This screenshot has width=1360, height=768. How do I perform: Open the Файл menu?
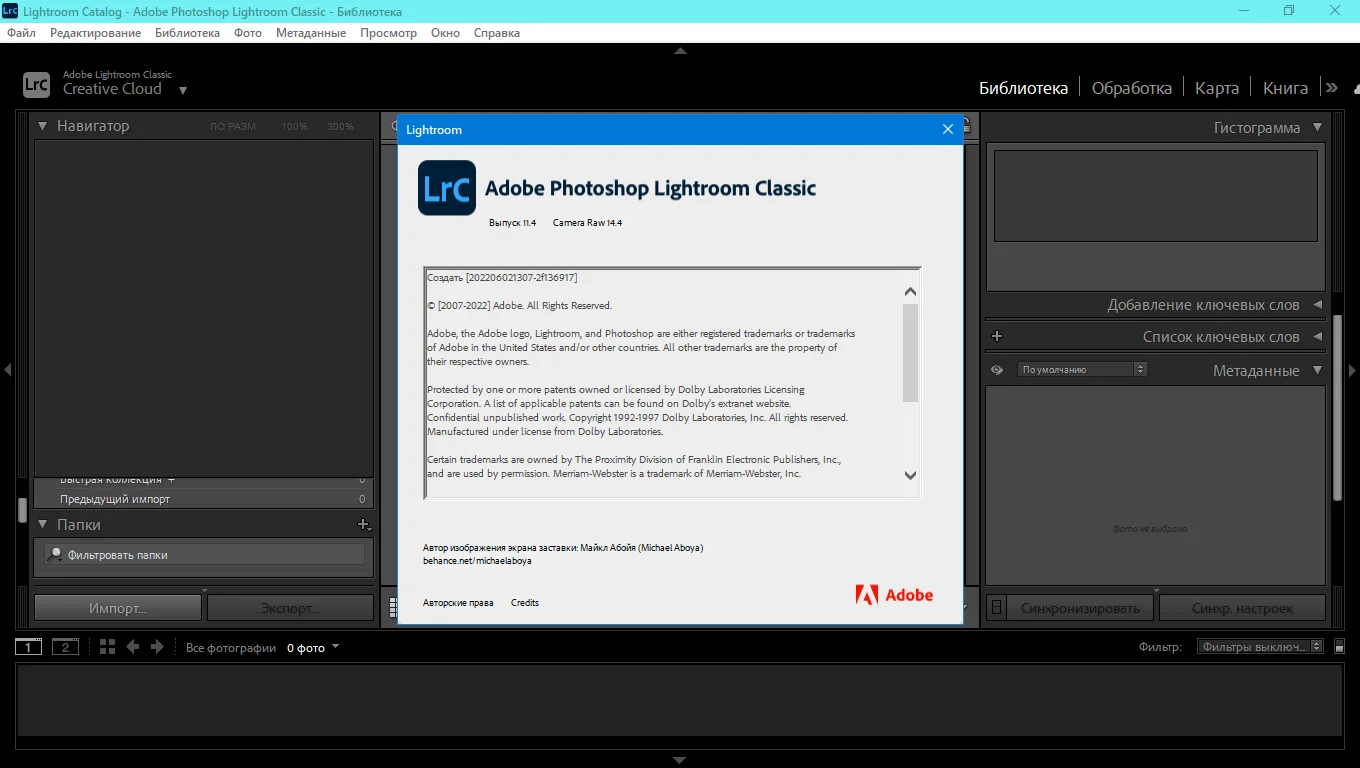21,33
